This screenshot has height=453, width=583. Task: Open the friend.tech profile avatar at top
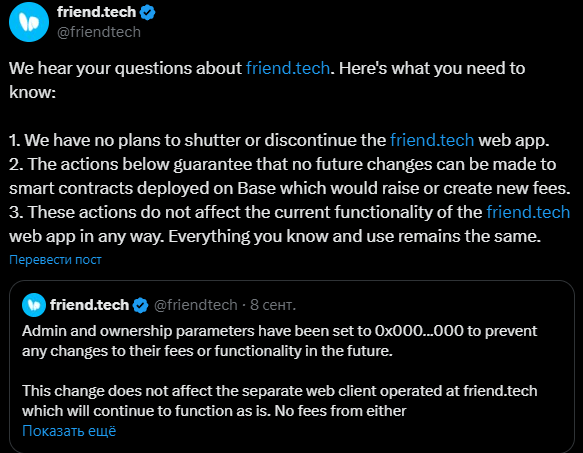point(29,22)
